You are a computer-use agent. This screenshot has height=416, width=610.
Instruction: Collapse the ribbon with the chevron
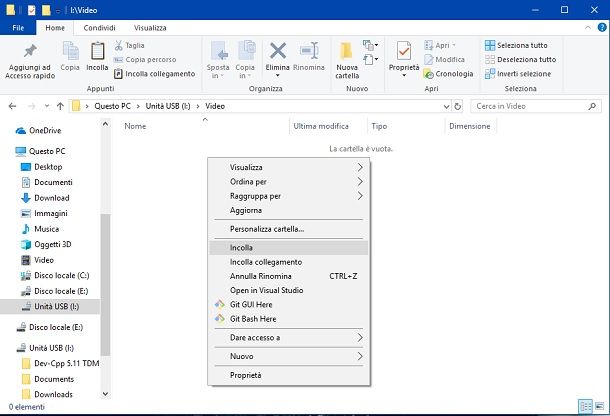(x=588, y=27)
